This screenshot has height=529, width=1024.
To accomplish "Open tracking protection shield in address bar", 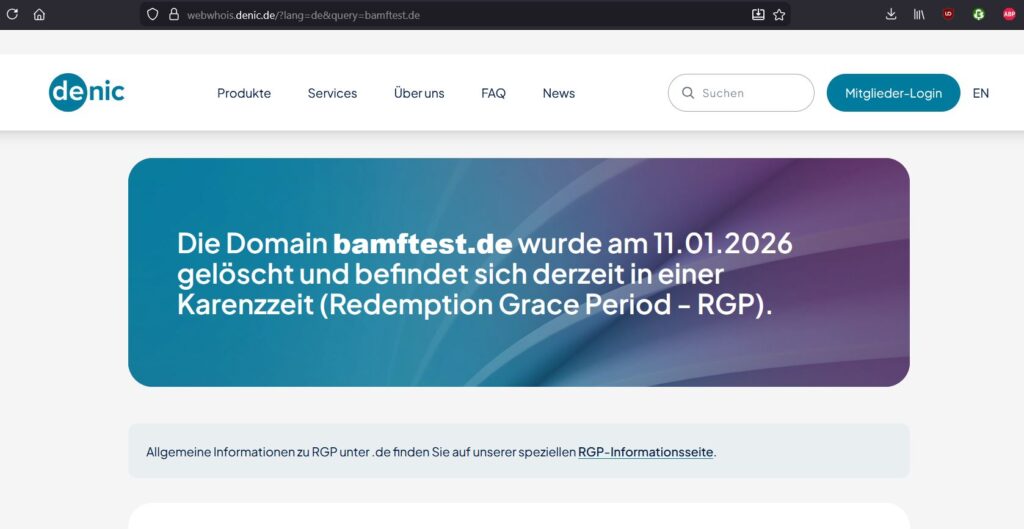I will 152,14.
